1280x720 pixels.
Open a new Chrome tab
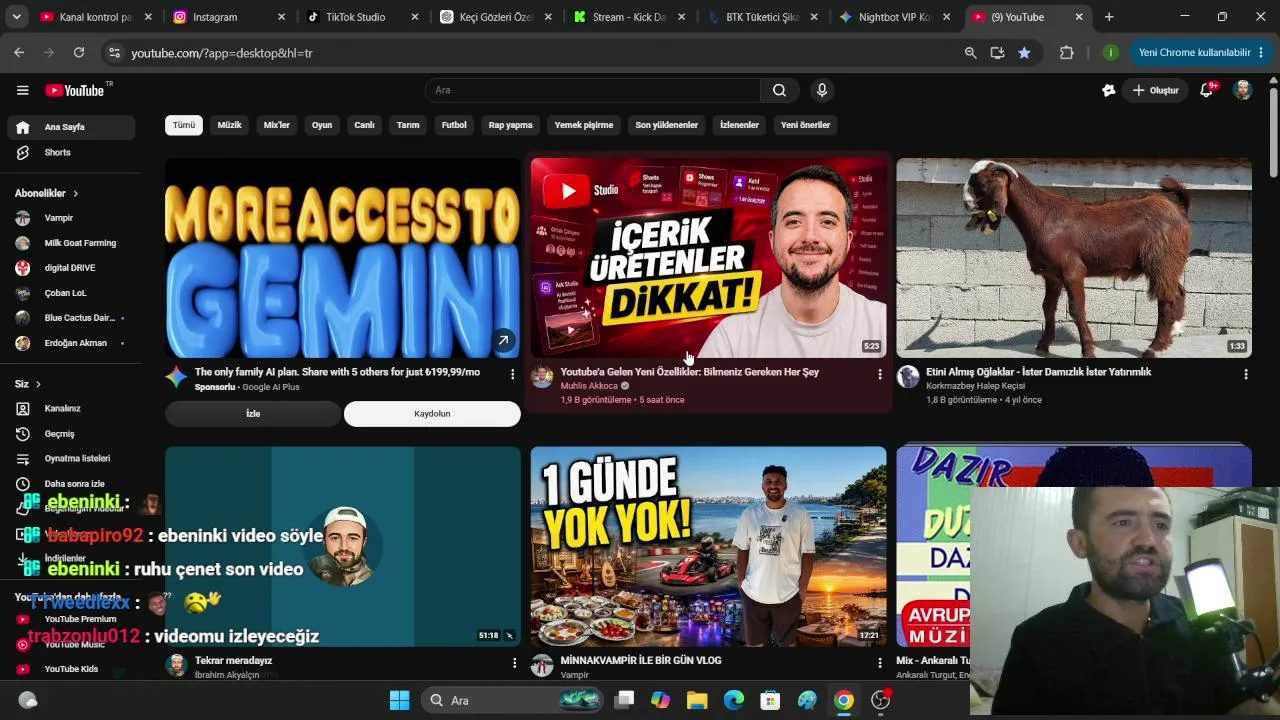[1109, 17]
